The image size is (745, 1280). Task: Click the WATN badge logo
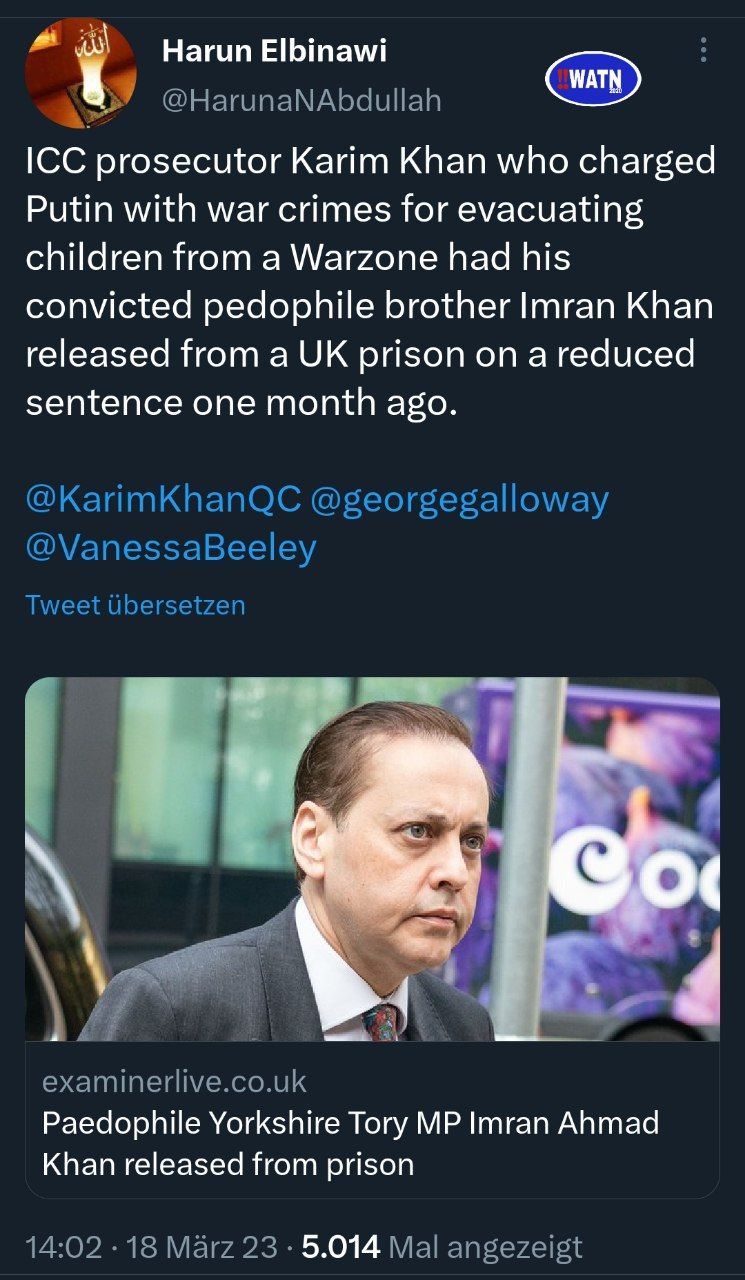tap(592, 80)
